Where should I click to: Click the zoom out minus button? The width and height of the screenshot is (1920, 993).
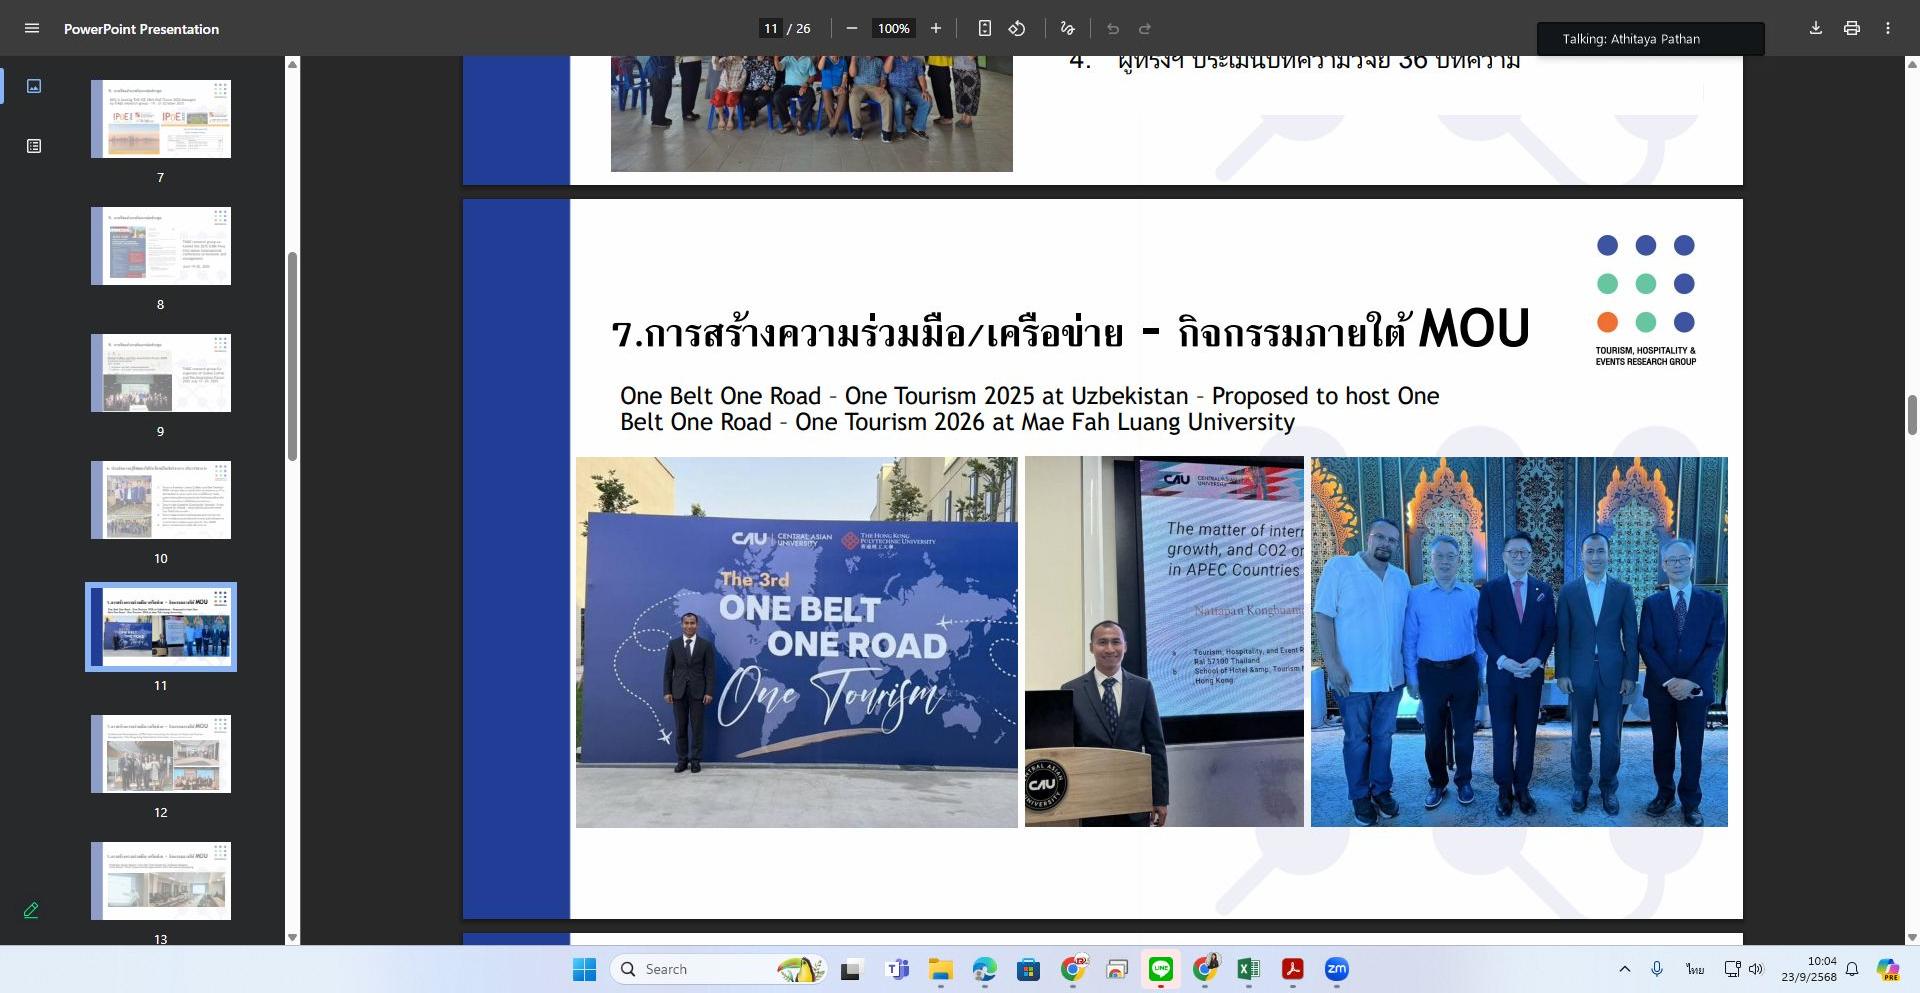click(851, 28)
